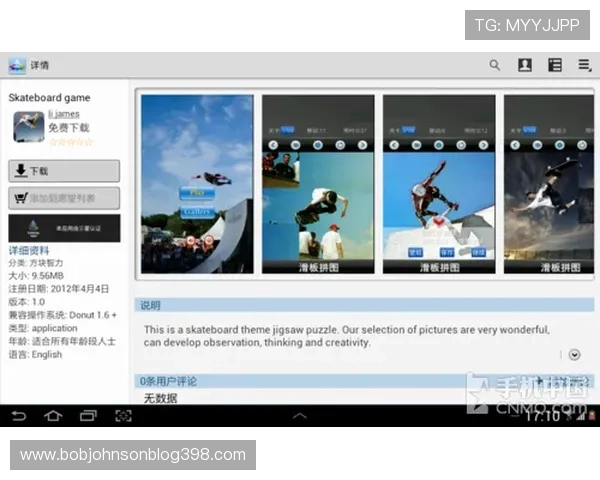Open the first skateboard screenshot thumbnail

(x=197, y=184)
